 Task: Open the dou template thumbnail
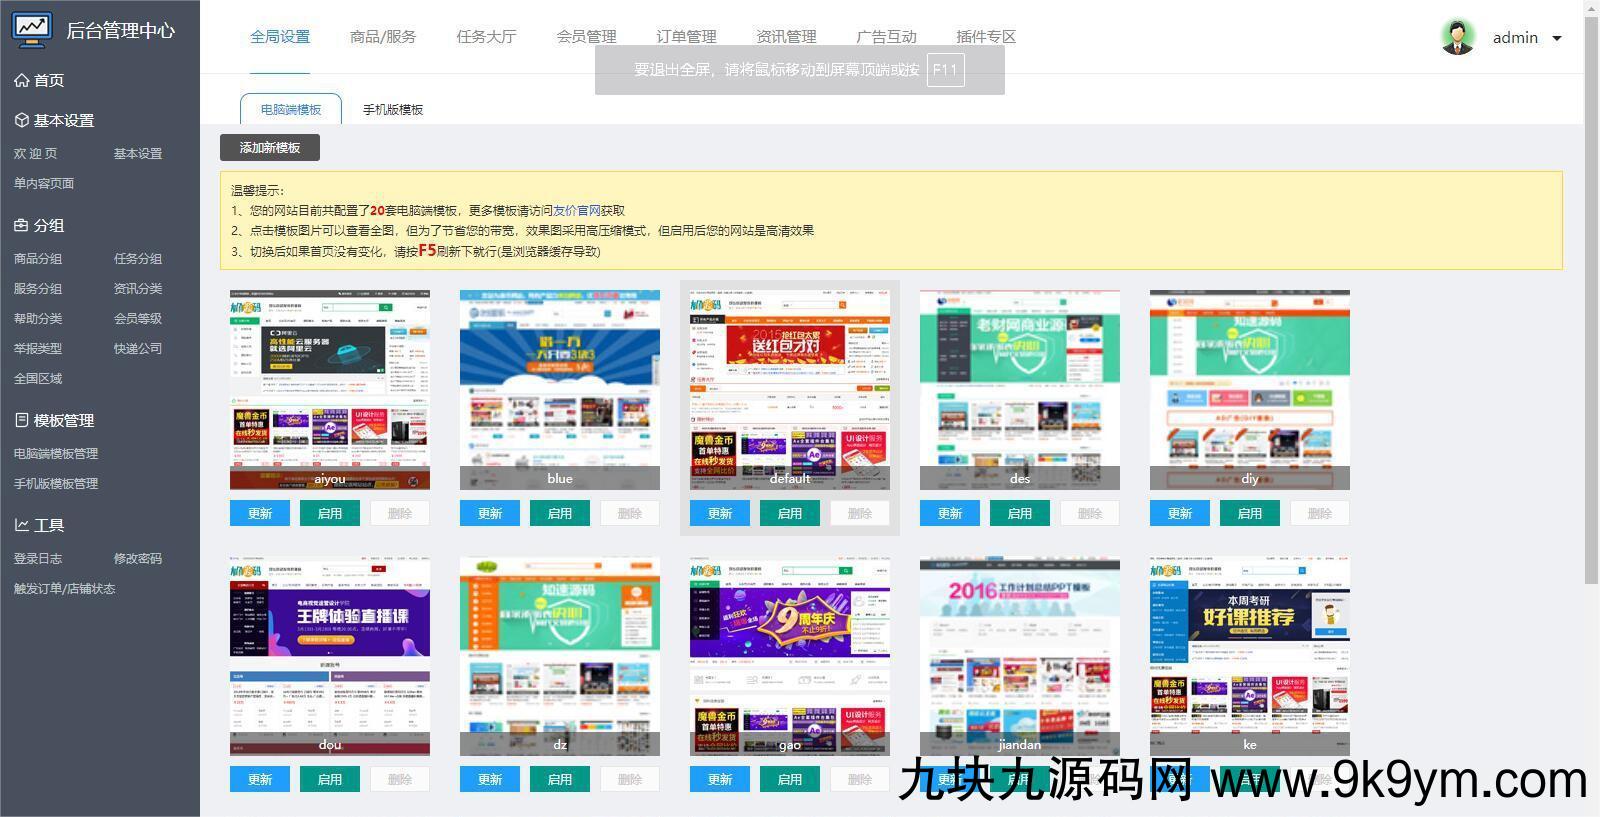click(330, 656)
